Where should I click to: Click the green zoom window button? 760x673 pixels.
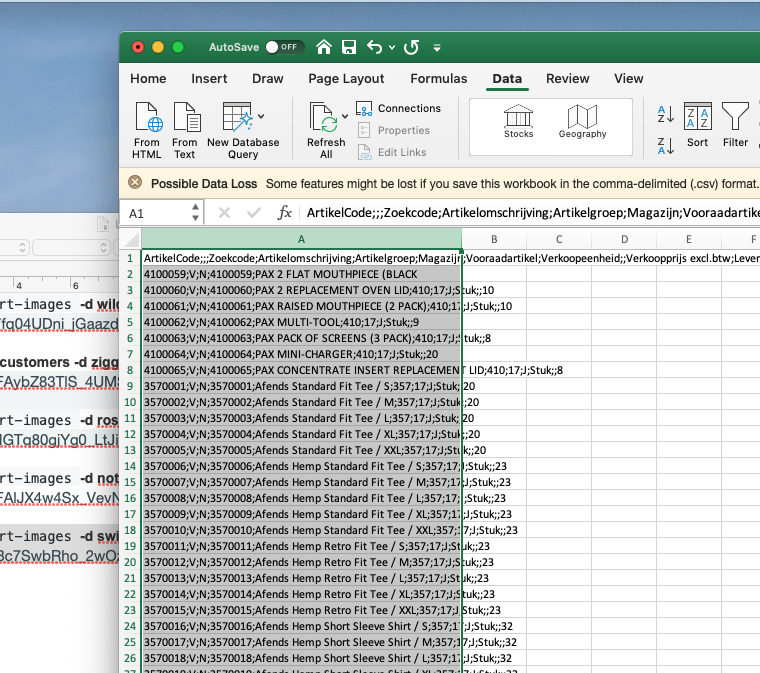pos(178,47)
